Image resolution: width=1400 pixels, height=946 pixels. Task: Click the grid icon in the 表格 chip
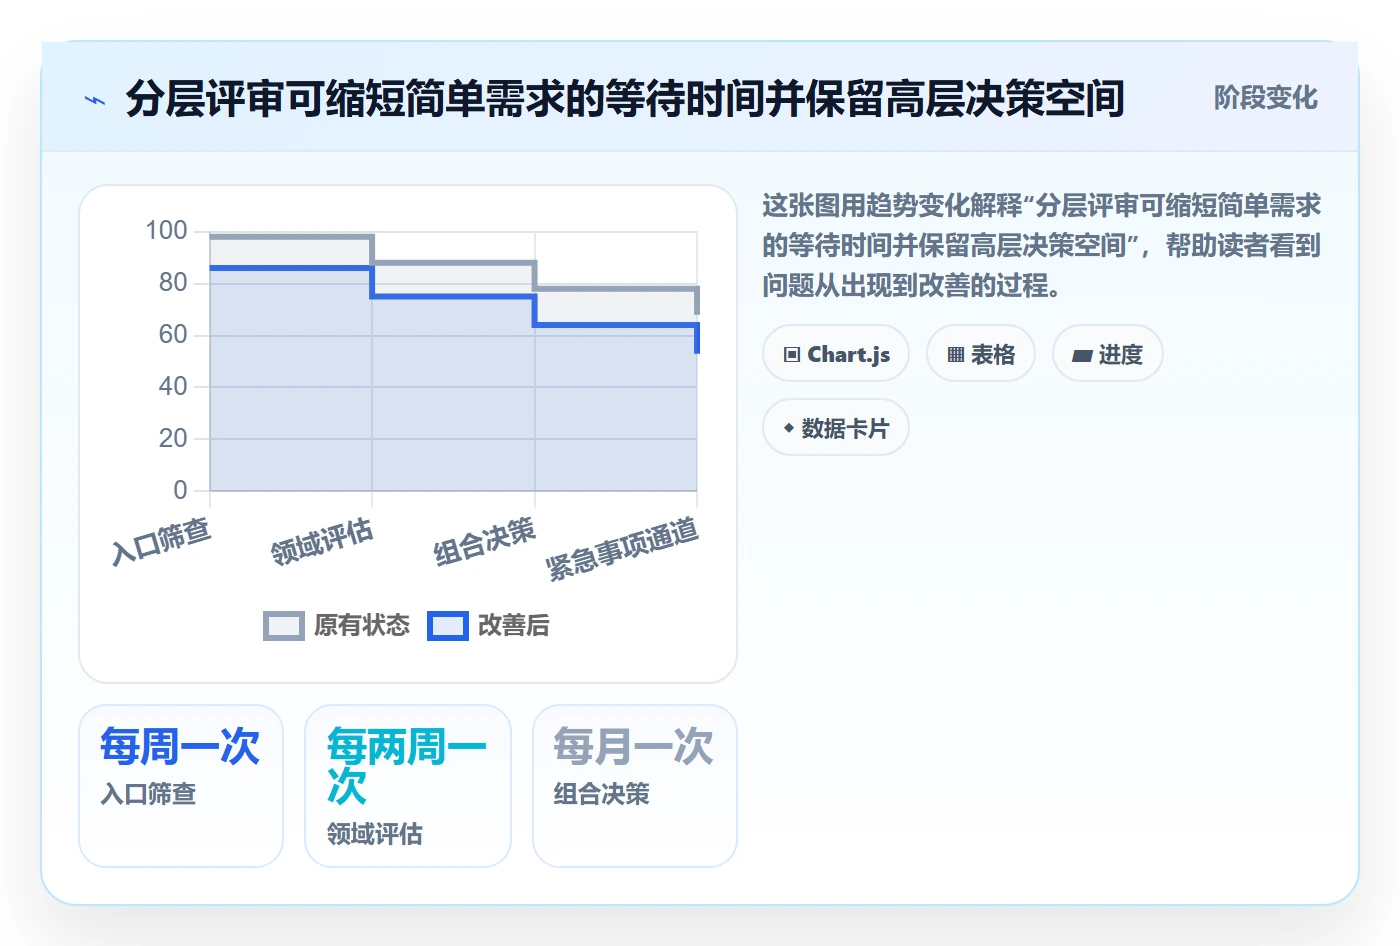point(956,355)
